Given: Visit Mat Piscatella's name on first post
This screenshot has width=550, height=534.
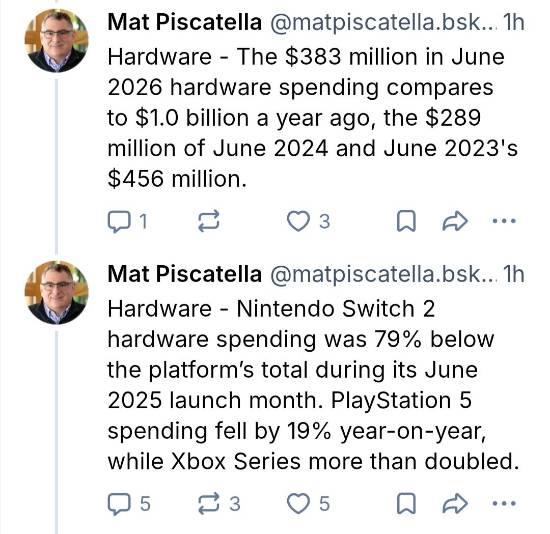Looking at the screenshot, I should tap(185, 22).
